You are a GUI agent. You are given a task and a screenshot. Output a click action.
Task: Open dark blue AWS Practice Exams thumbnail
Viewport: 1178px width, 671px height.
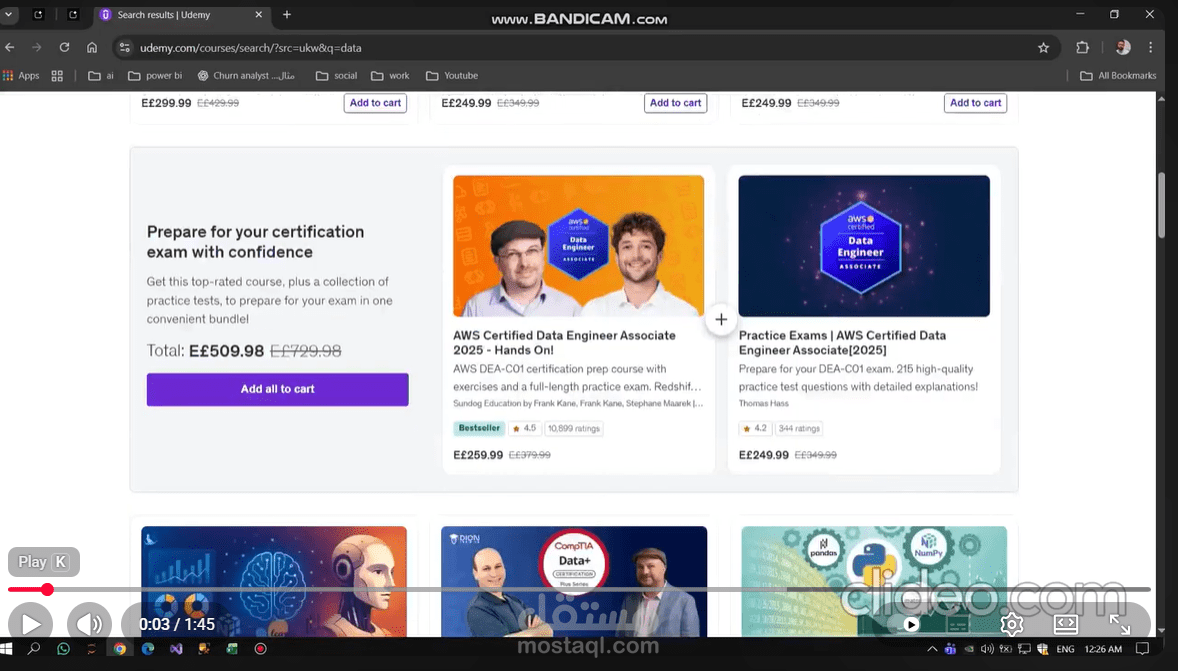click(864, 246)
